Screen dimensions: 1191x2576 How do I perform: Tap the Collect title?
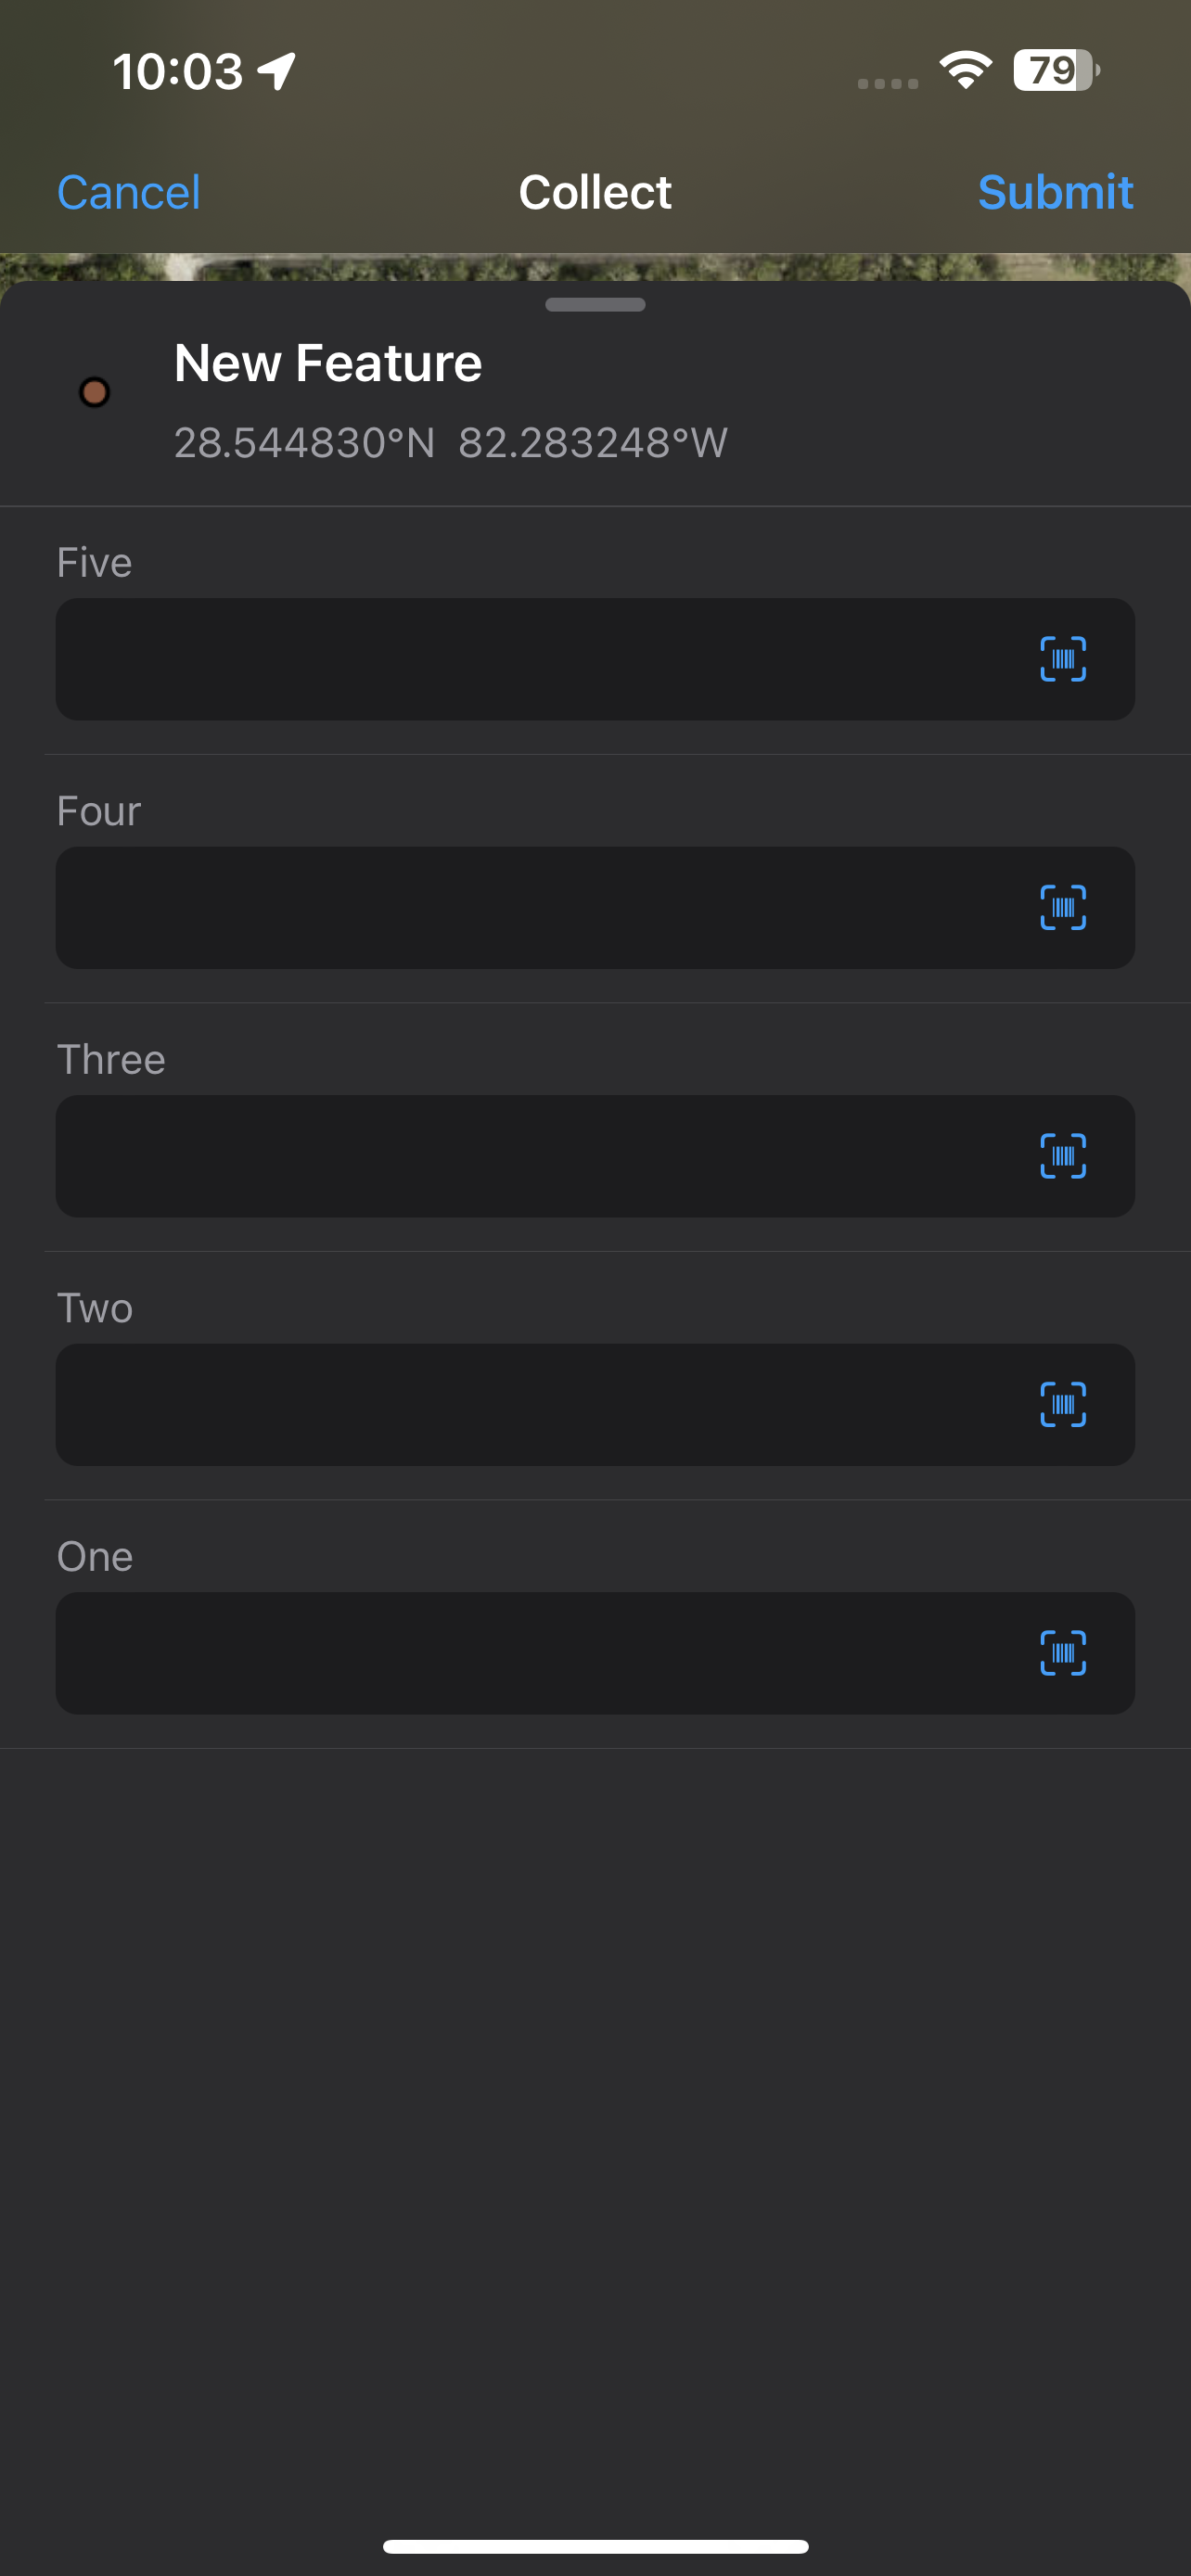pos(595,191)
